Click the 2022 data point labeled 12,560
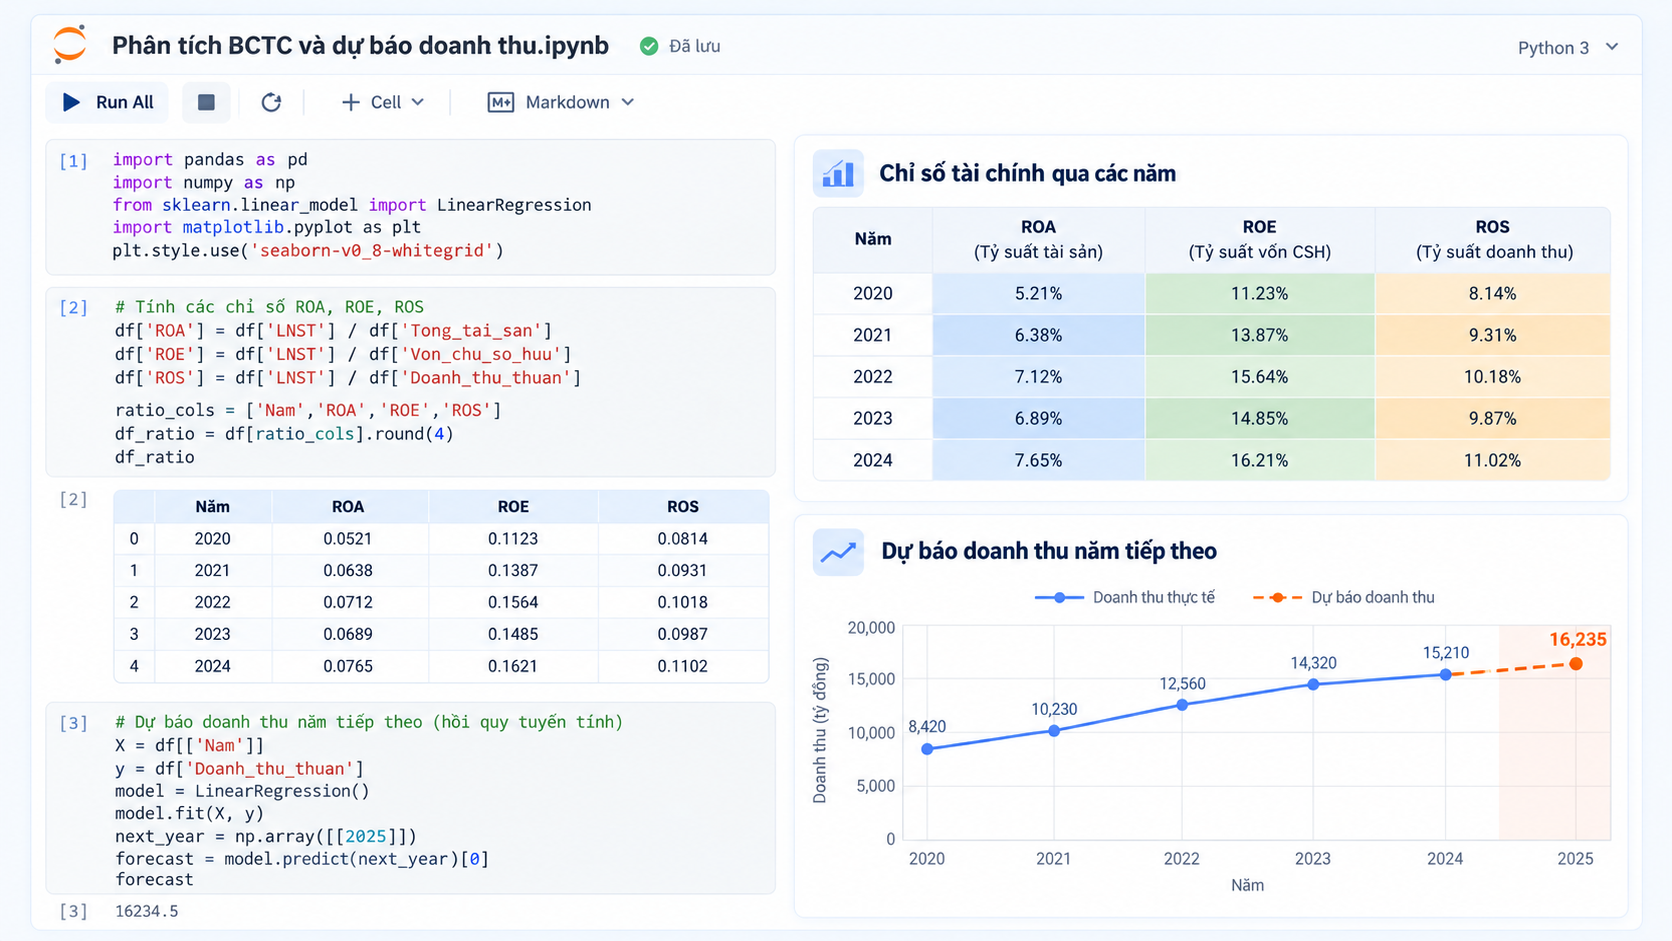Screen dimensions: 1672x941 coord(1182,705)
